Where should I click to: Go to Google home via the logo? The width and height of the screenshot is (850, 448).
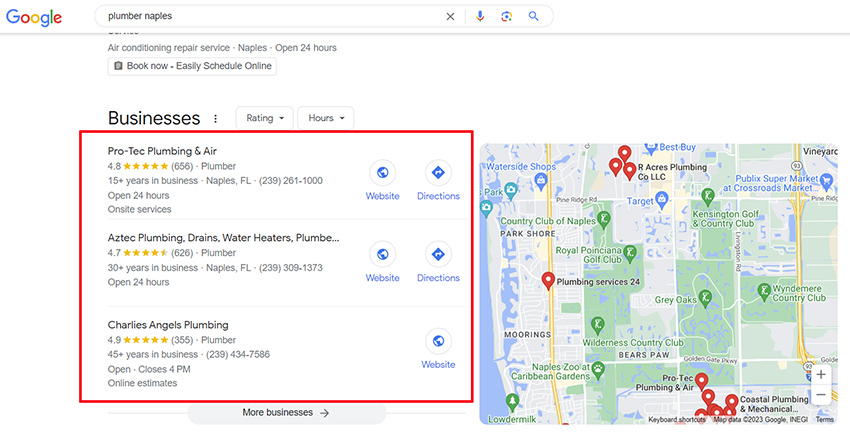pos(34,17)
